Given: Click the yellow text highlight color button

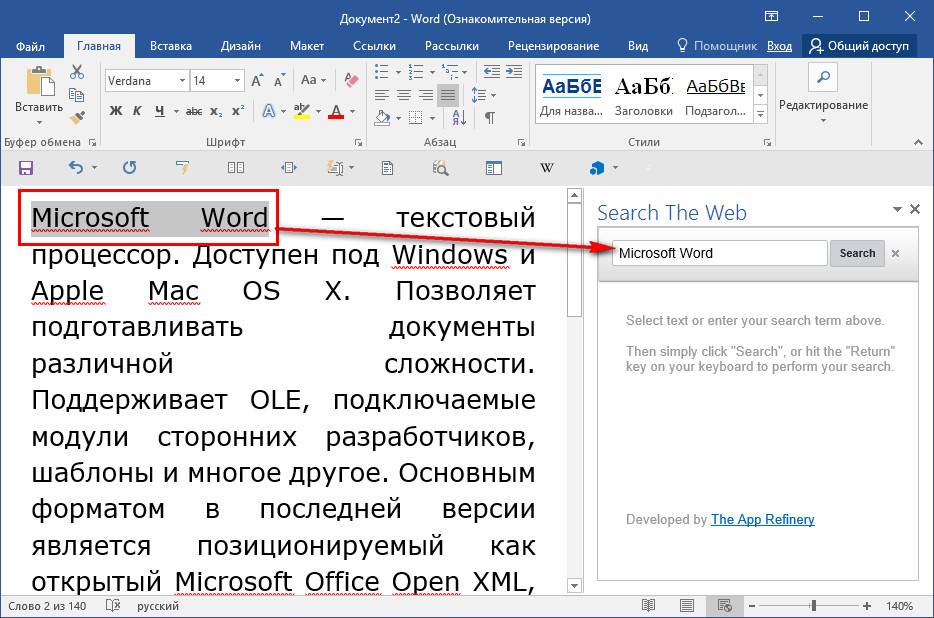Looking at the screenshot, I should tap(302, 111).
